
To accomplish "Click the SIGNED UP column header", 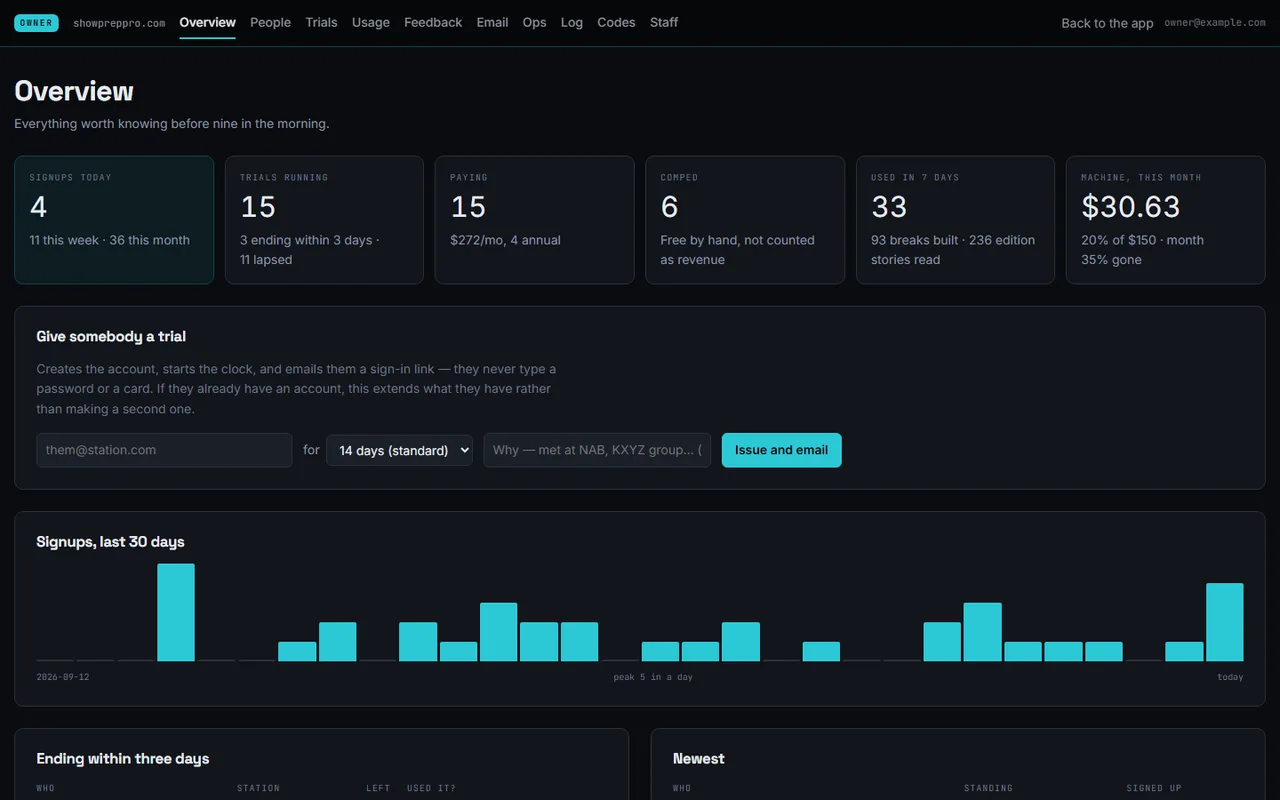I will point(1154,788).
